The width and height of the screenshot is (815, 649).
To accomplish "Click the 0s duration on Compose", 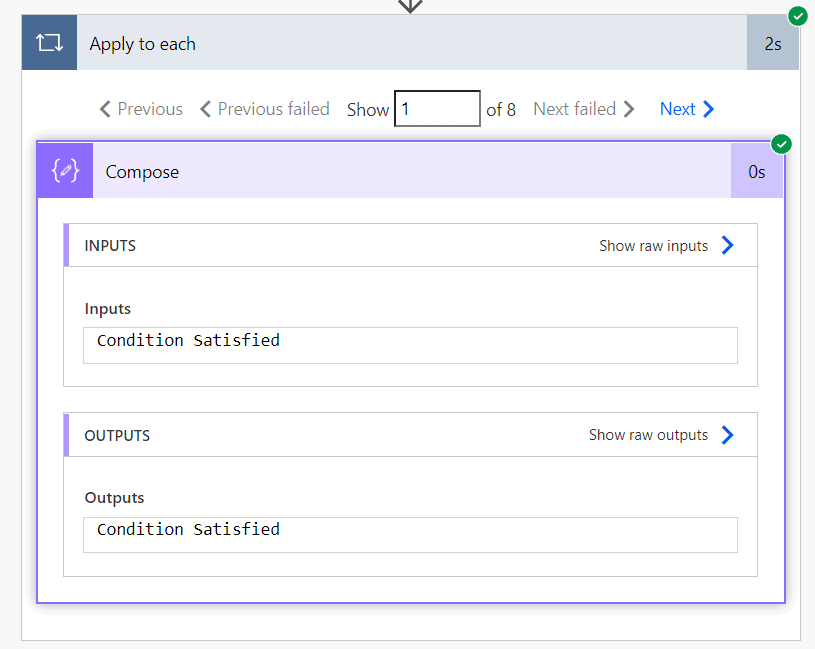I will coord(756,171).
